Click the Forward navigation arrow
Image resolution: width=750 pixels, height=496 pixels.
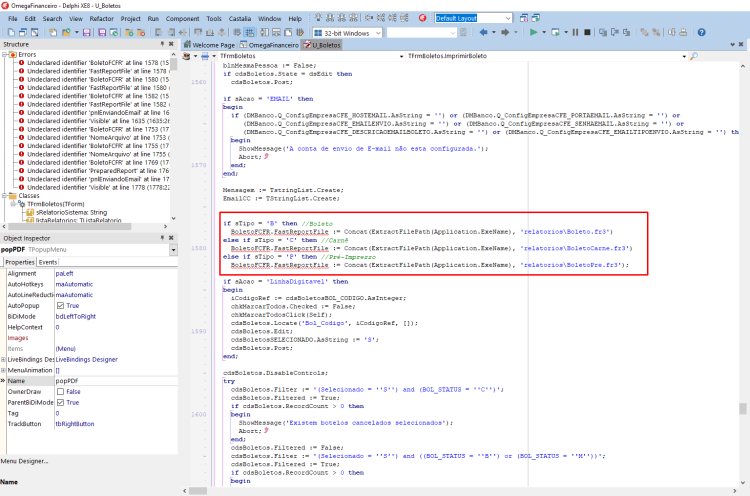(x=505, y=33)
